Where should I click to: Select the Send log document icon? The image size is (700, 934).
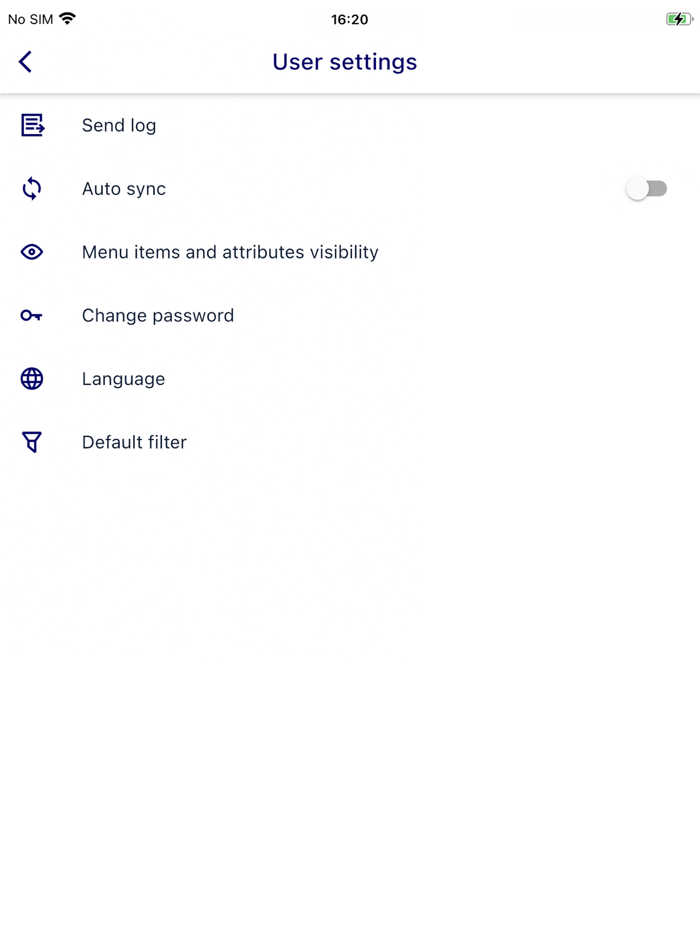(31, 125)
